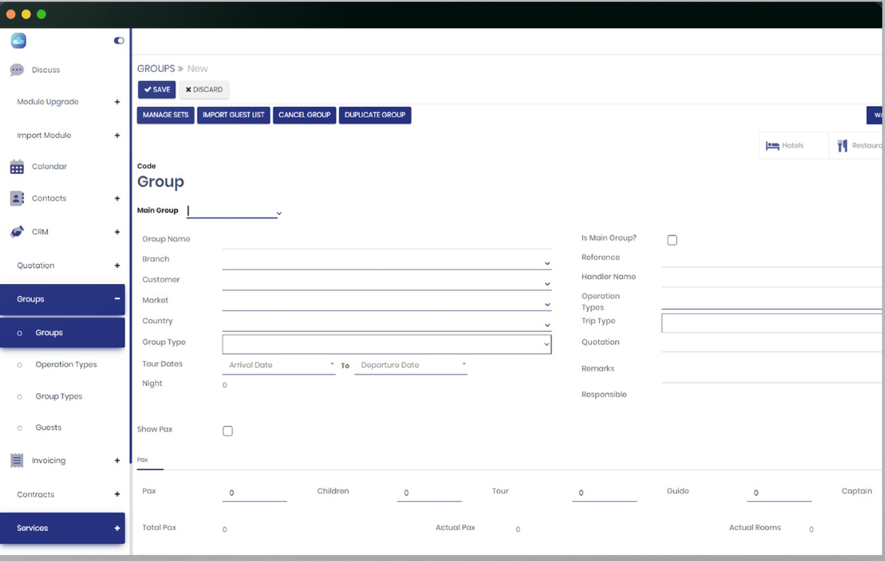Click the MANAGE SETS button
The height and width of the screenshot is (561, 885).
[165, 115]
